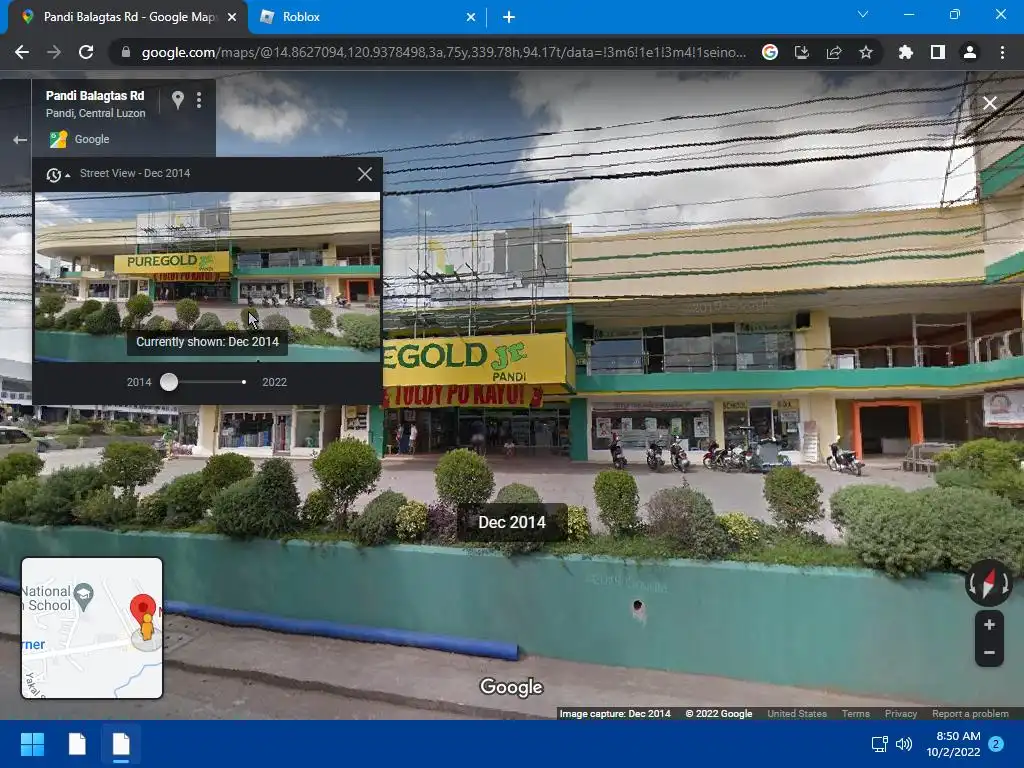1024x768 pixels.
Task: Open notification center badge showing 2
Action: (996, 744)
